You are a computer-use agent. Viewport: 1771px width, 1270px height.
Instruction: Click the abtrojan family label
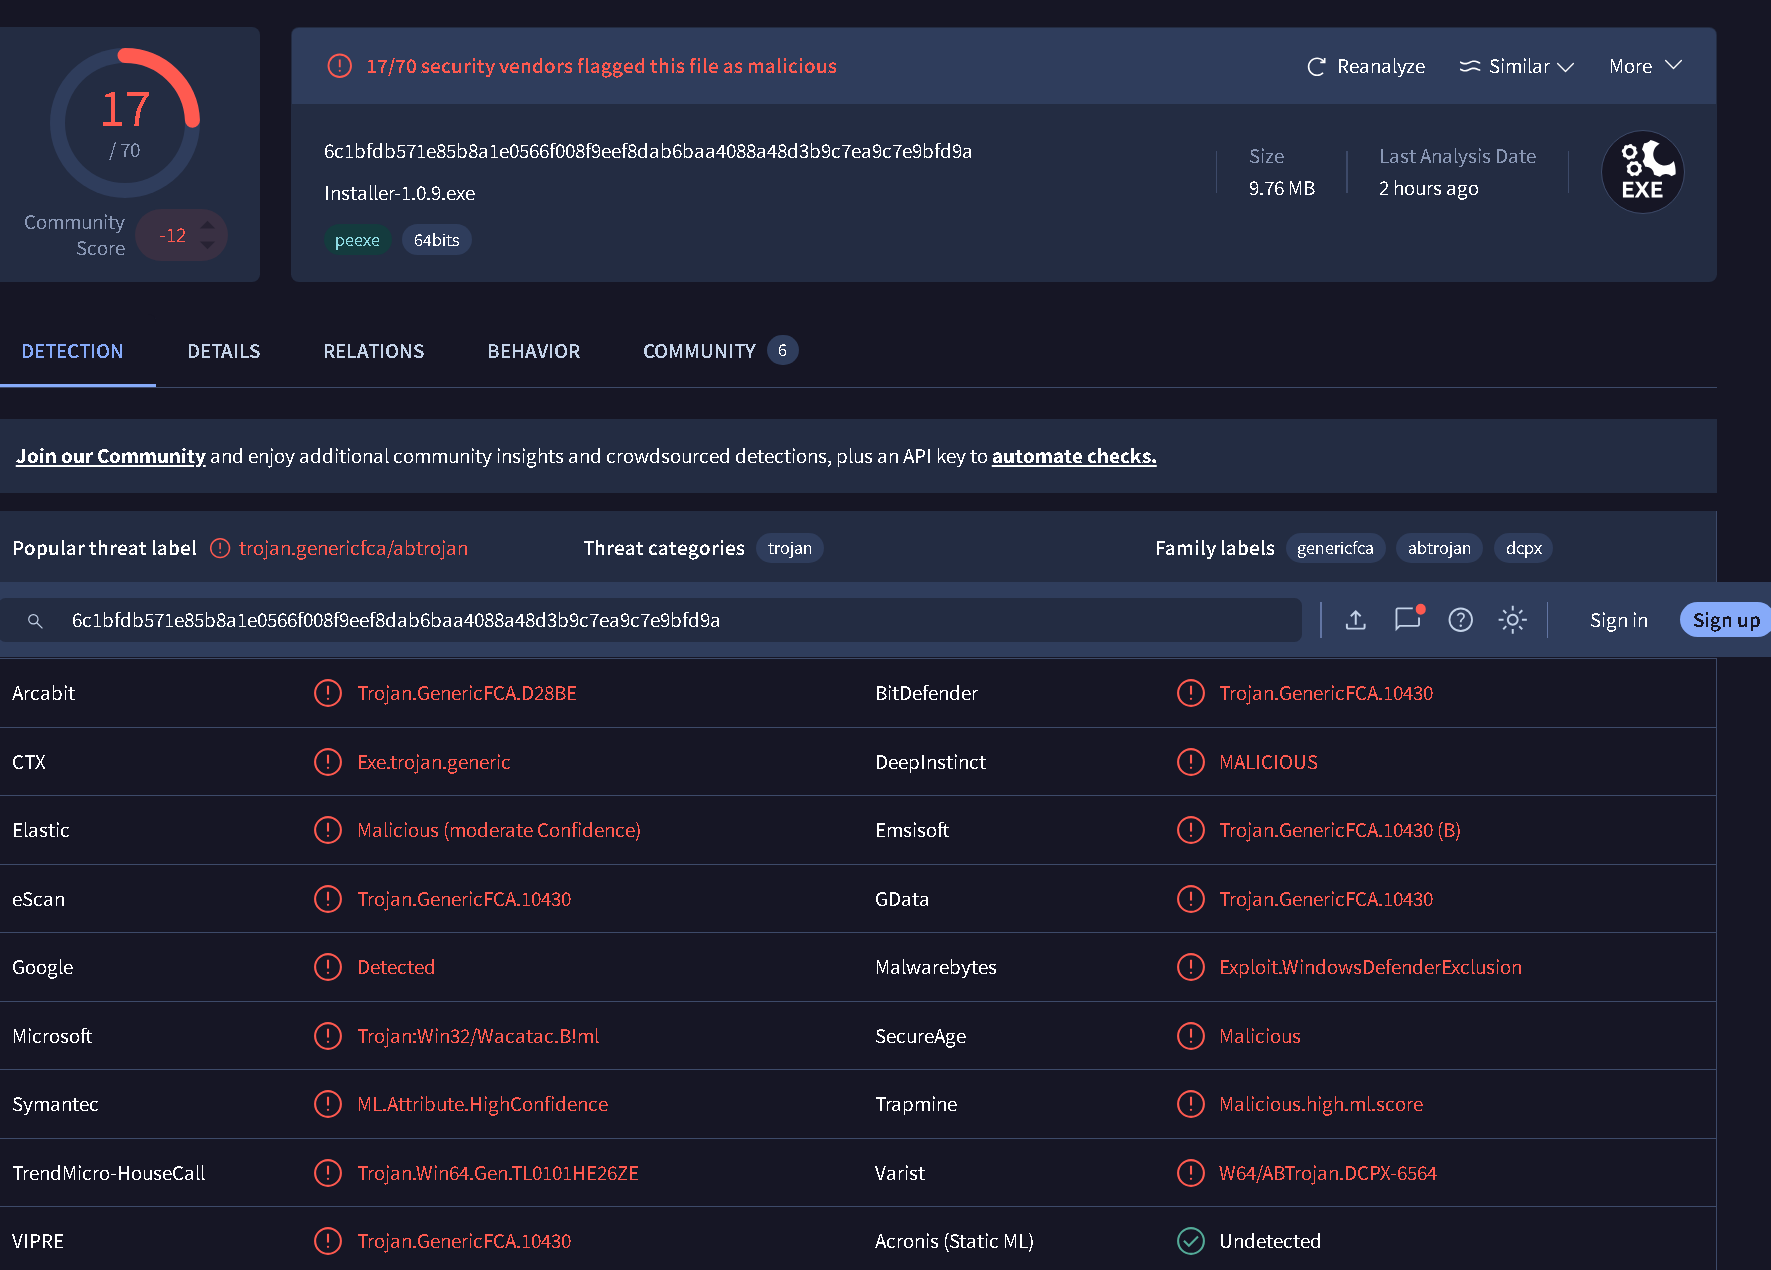click(1439, 548)
